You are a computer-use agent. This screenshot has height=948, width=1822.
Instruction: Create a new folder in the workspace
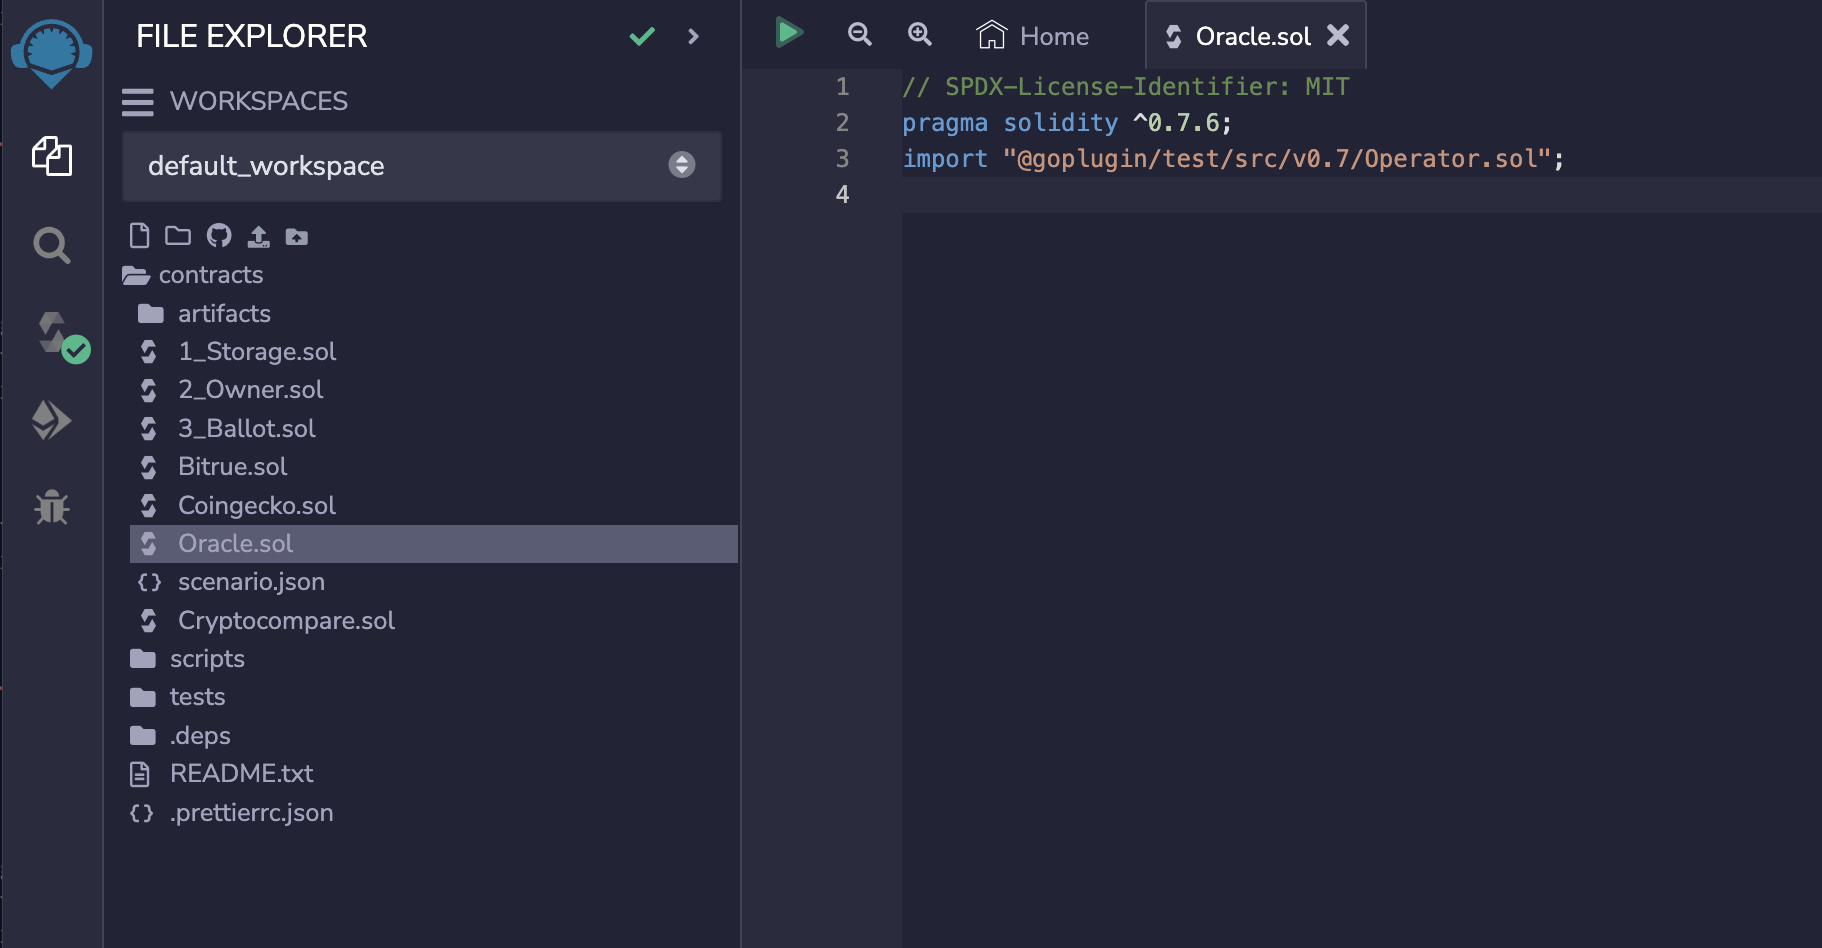177,236
